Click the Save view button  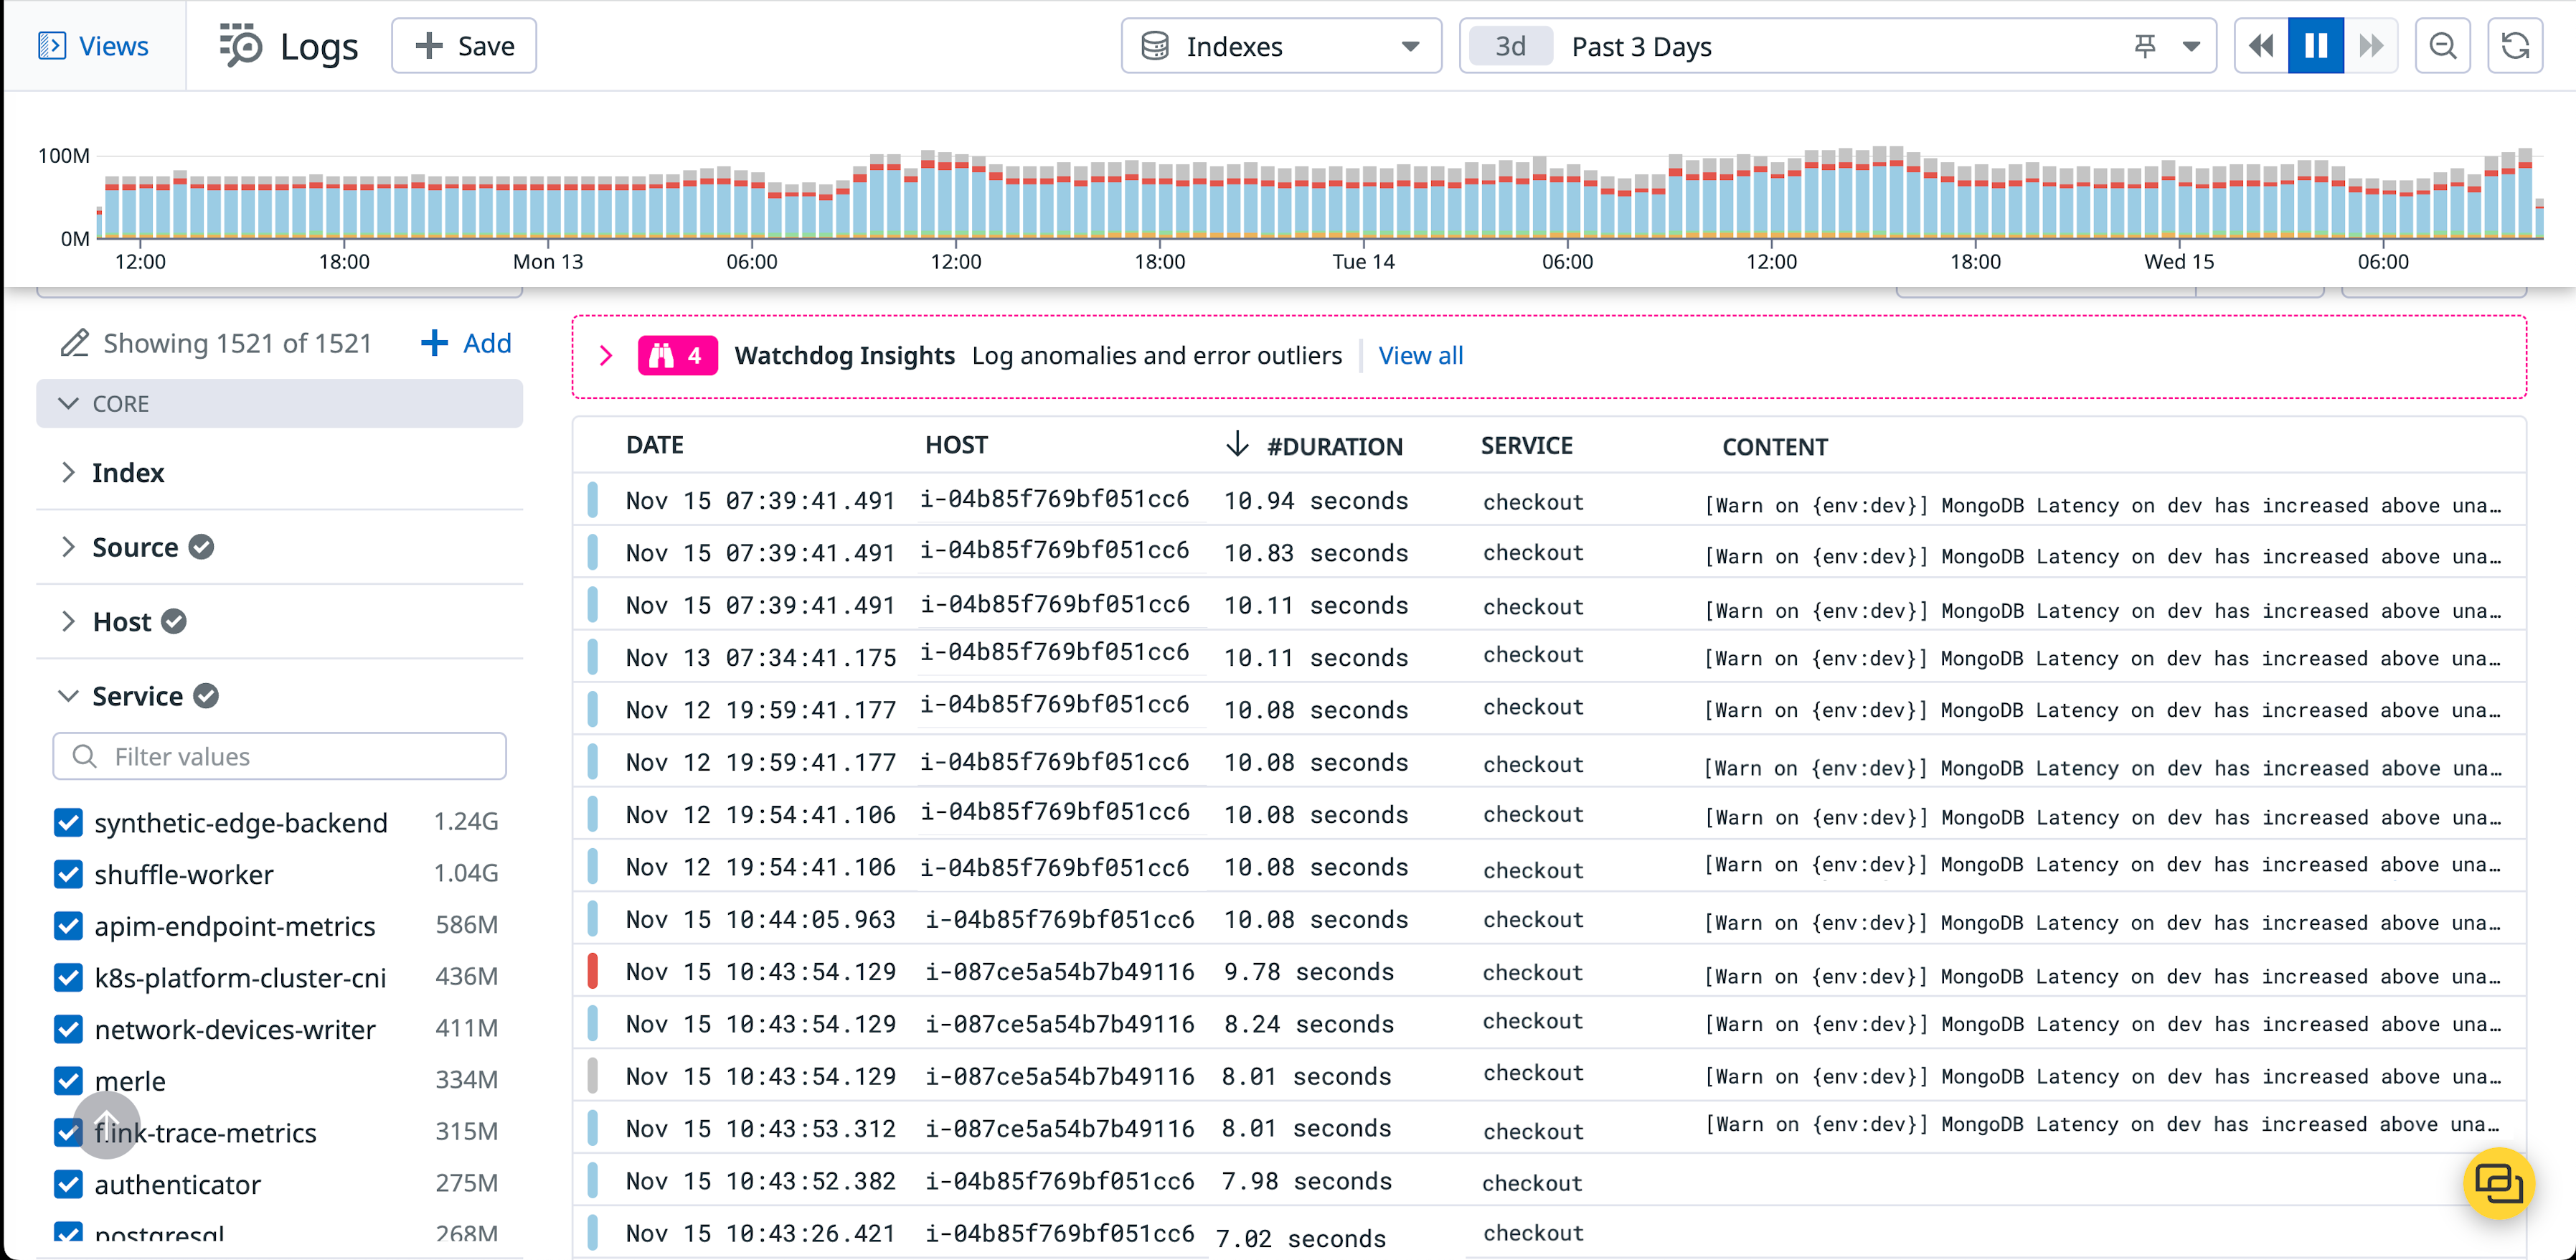[463, 45]
